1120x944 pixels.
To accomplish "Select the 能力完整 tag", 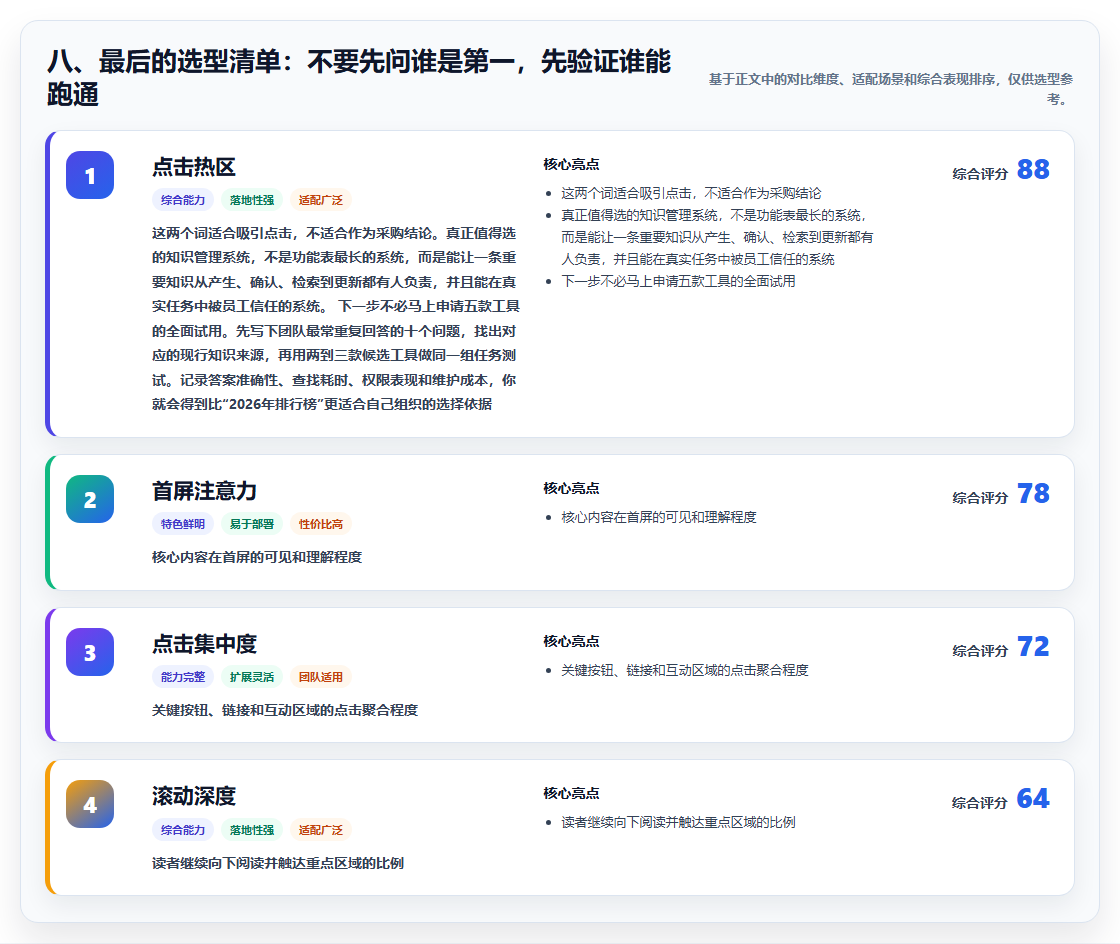I will point(183,677).
